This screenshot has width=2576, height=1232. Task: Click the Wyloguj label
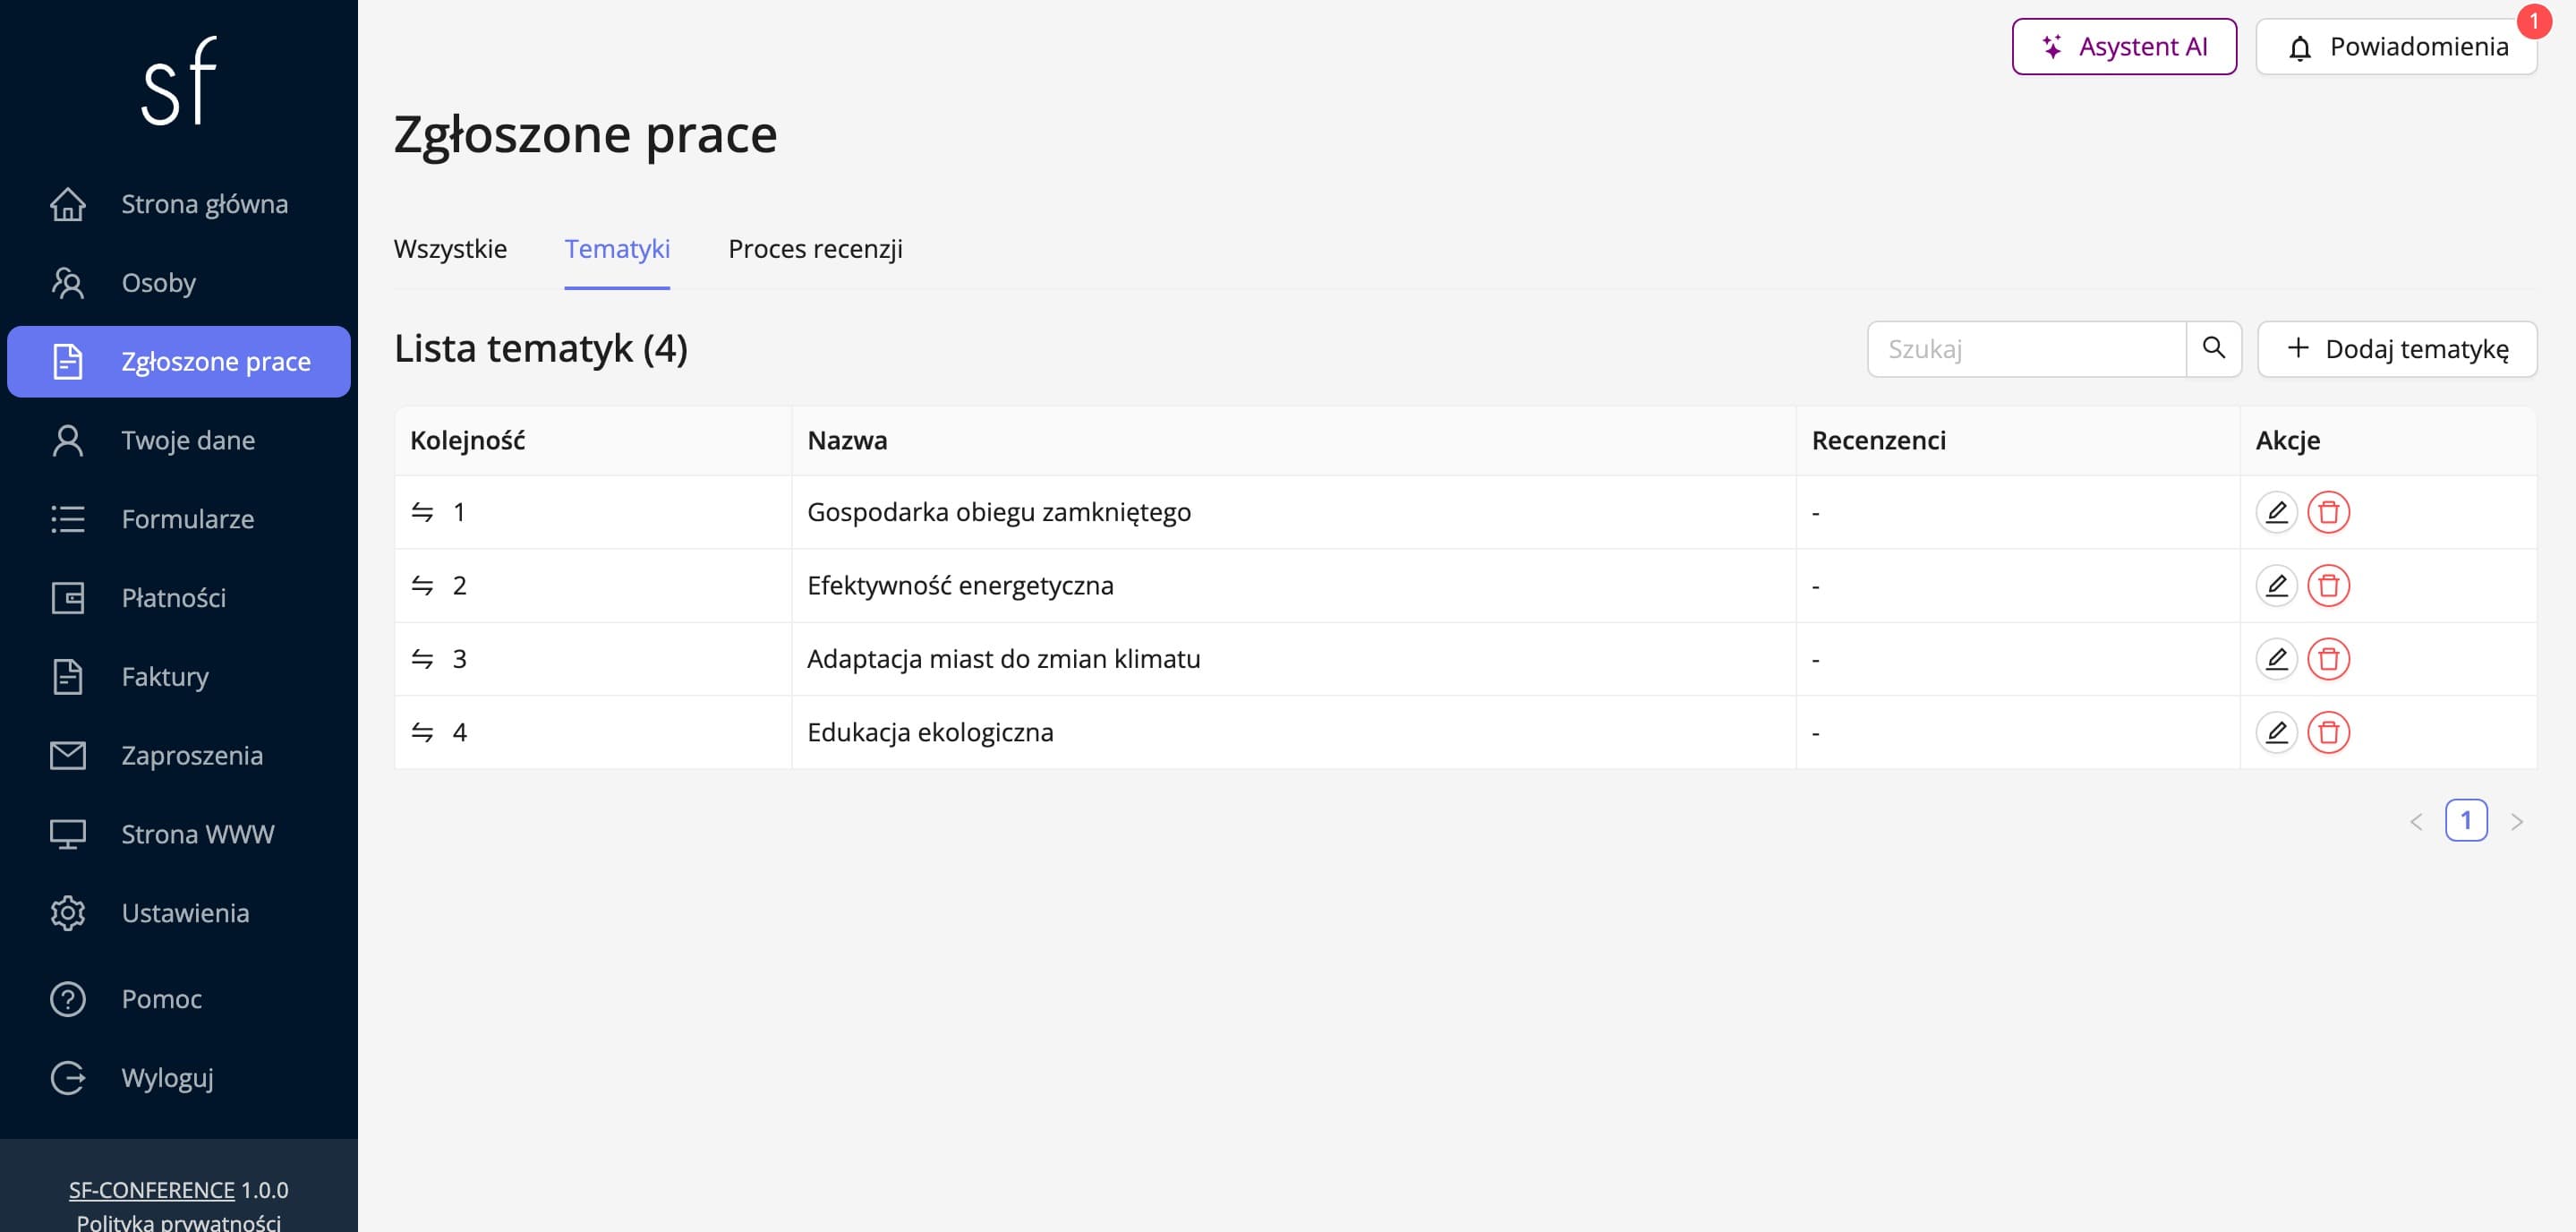pos(167,1078)
